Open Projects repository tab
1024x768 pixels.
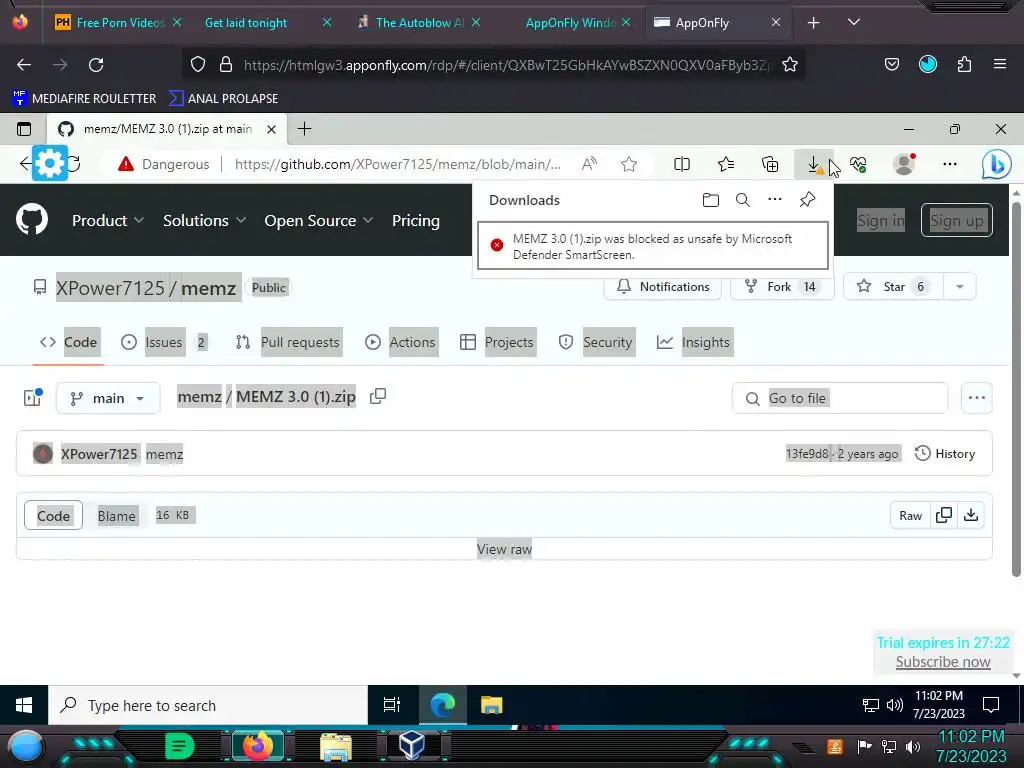click(497, 342)
